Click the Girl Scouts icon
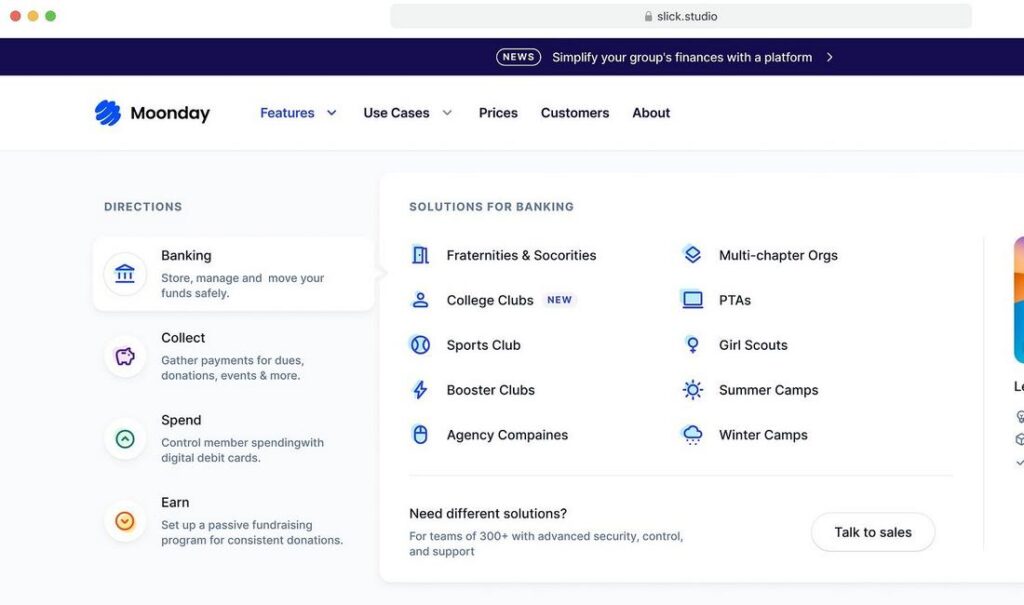Screen dimensions: 1024x605 (692, 344)
